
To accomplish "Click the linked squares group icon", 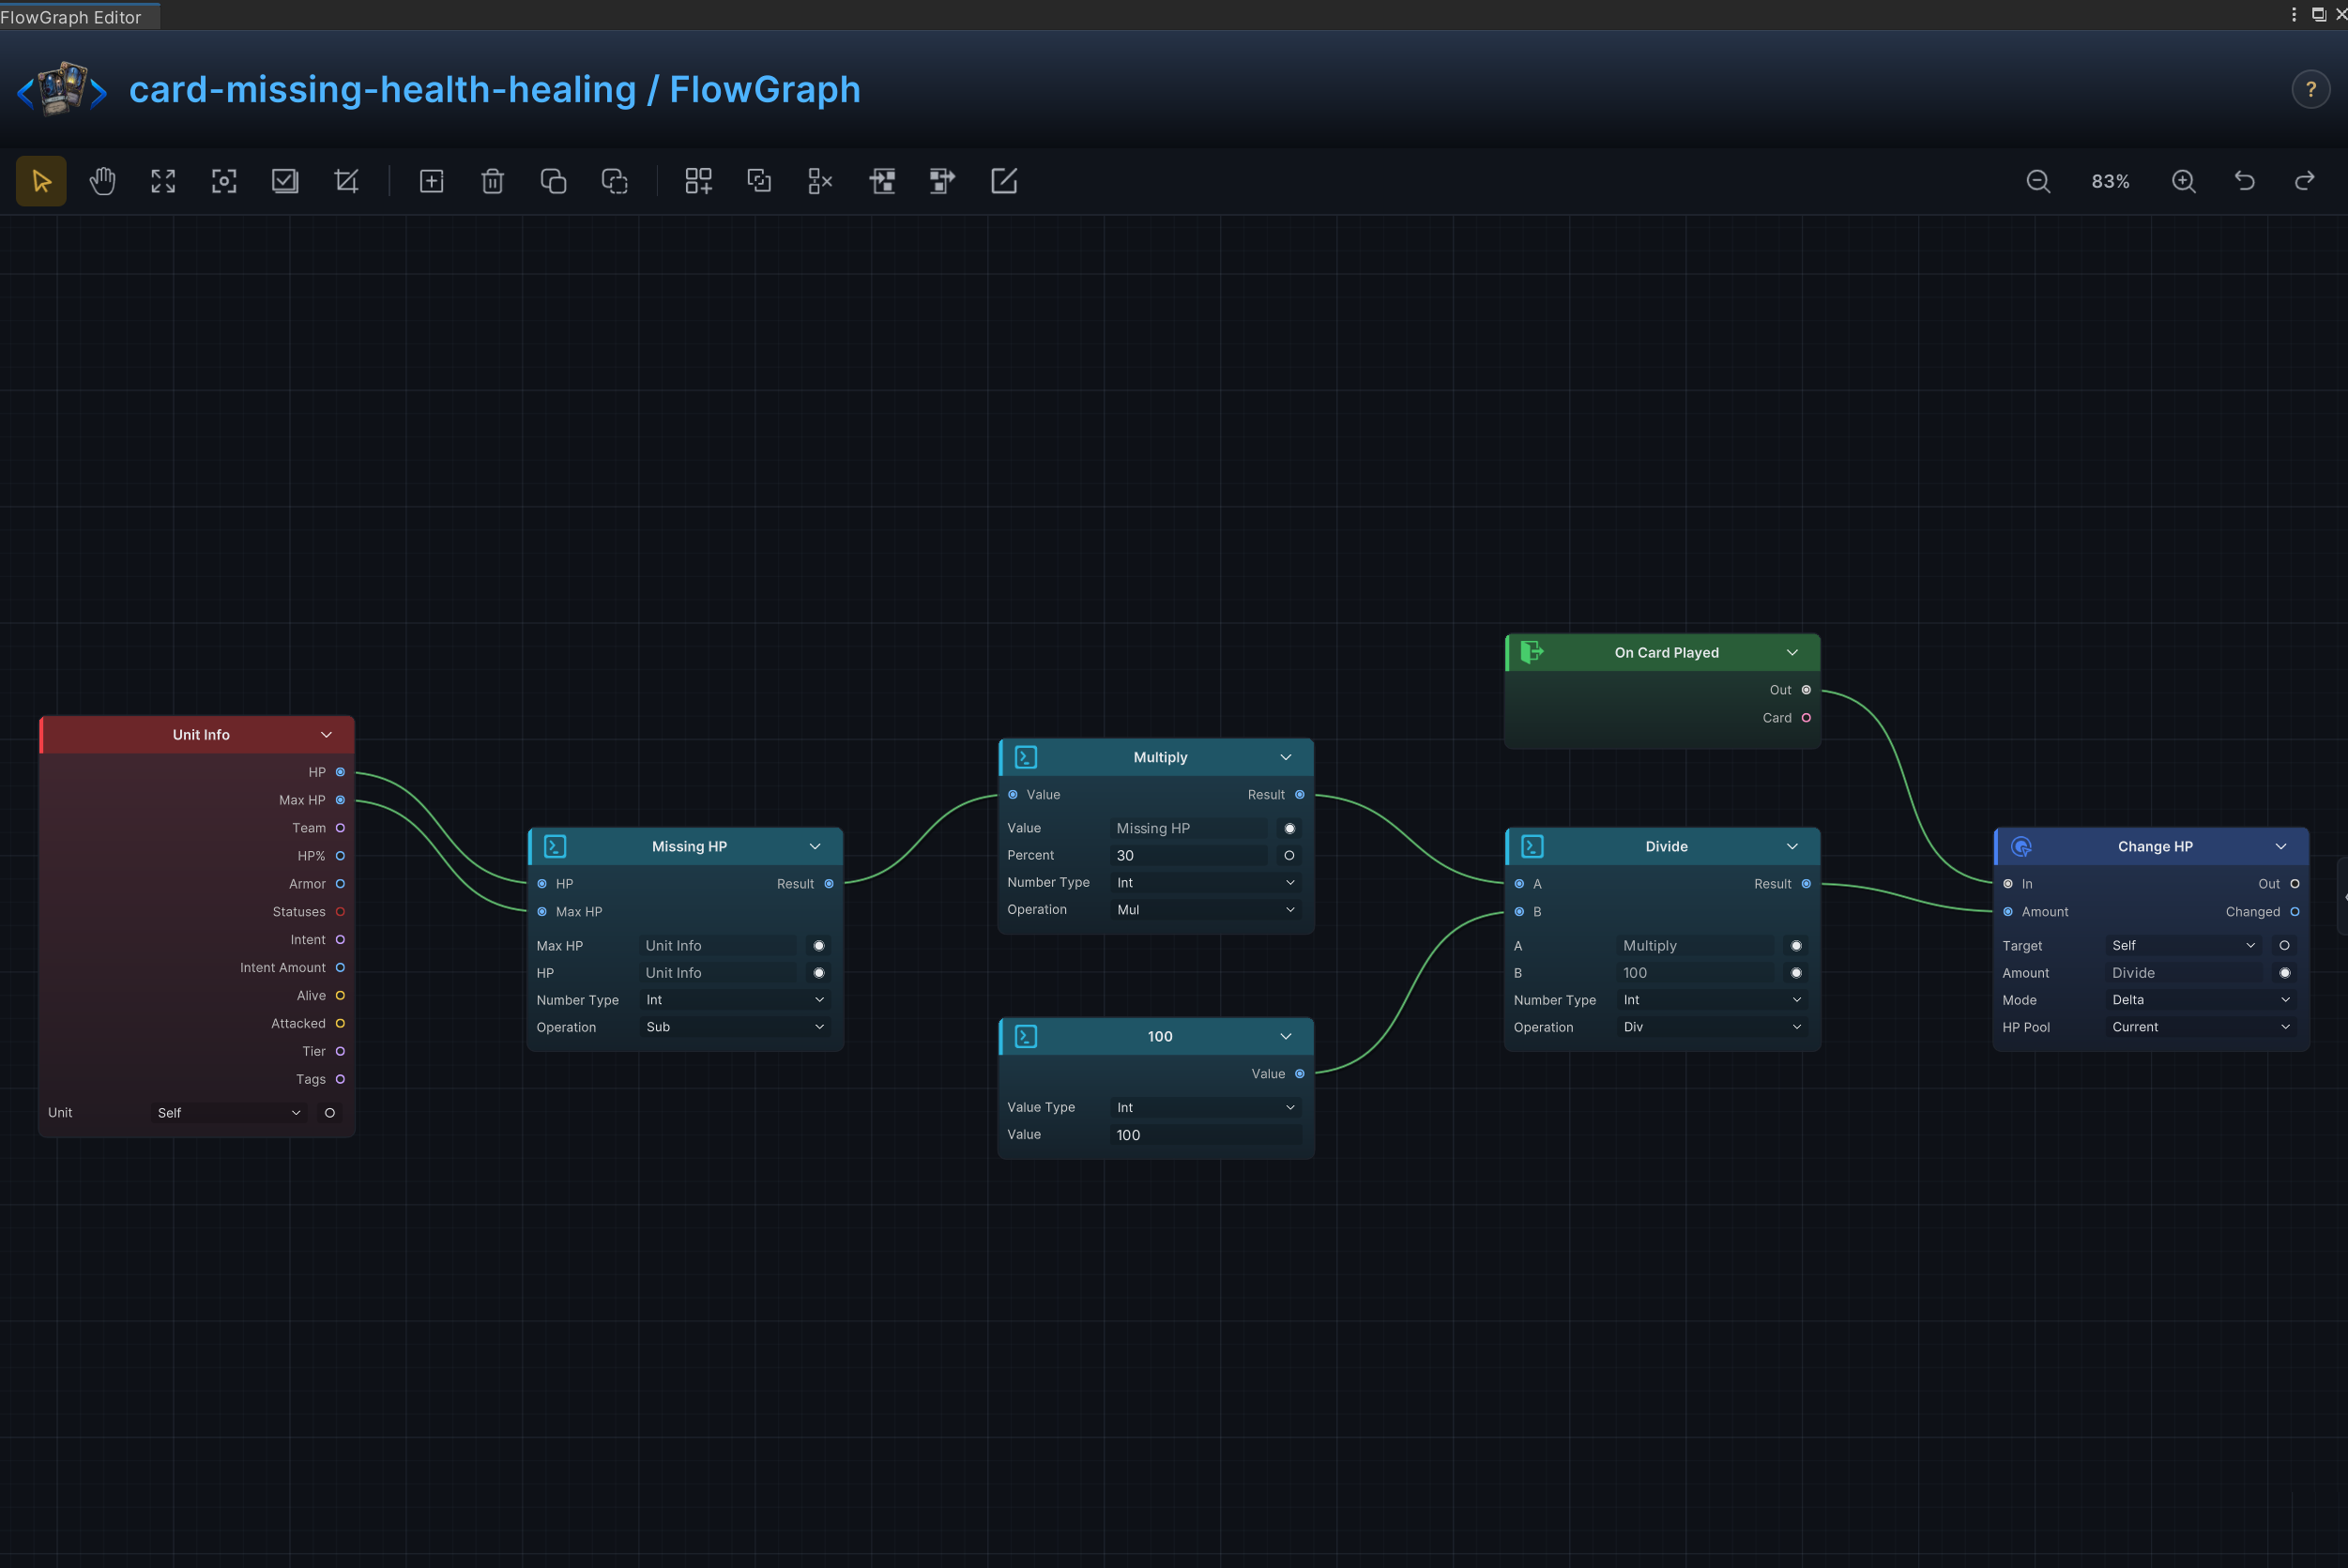I will click(x=759, y=181).
